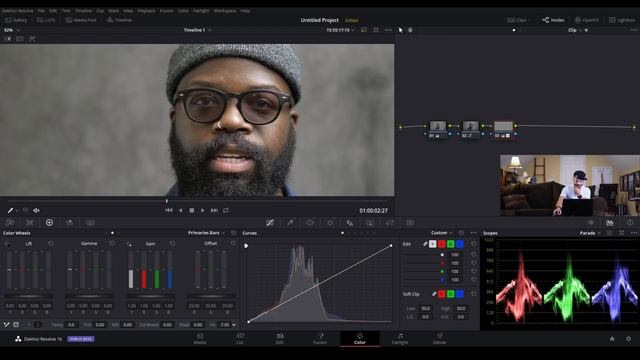This screenshot has height=360, width=640.
Task: Toggle Lightbox view
Action: click(622, 20)
